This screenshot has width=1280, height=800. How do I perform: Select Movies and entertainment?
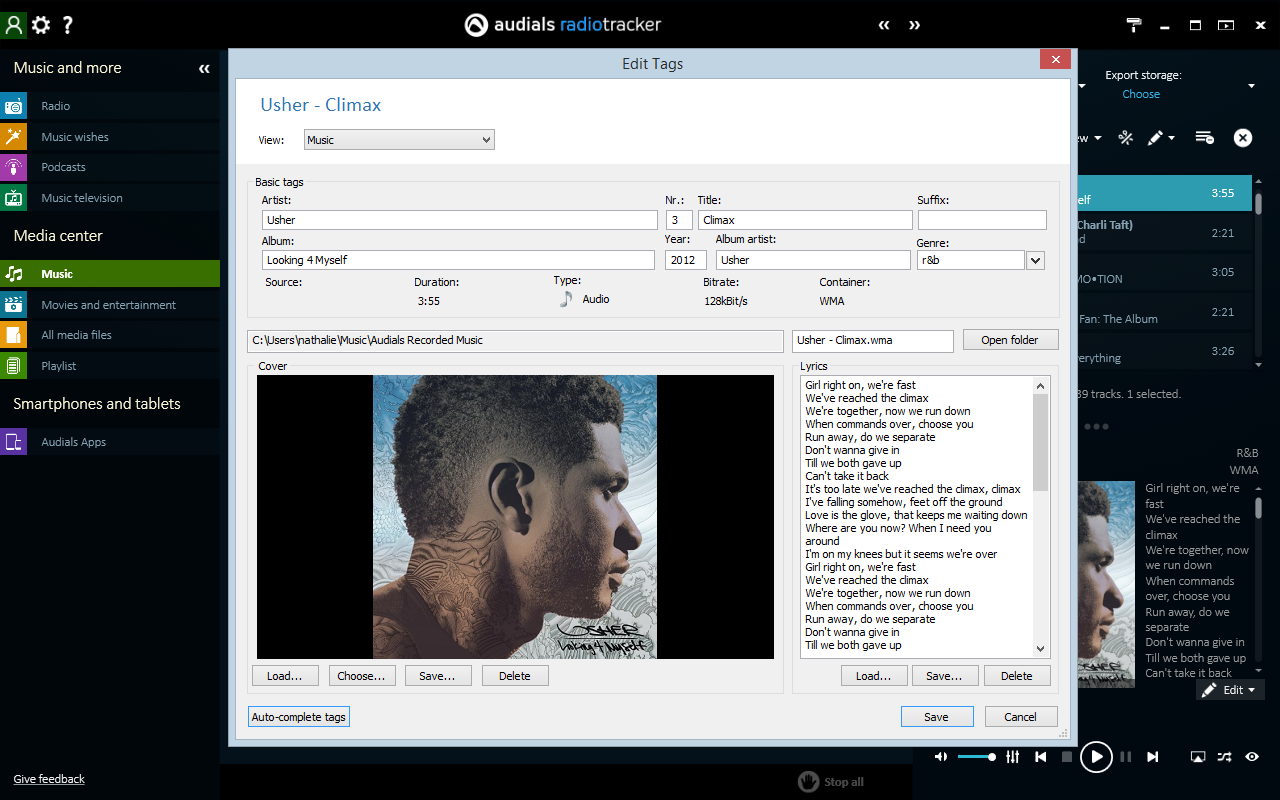[x=110, y=305]
